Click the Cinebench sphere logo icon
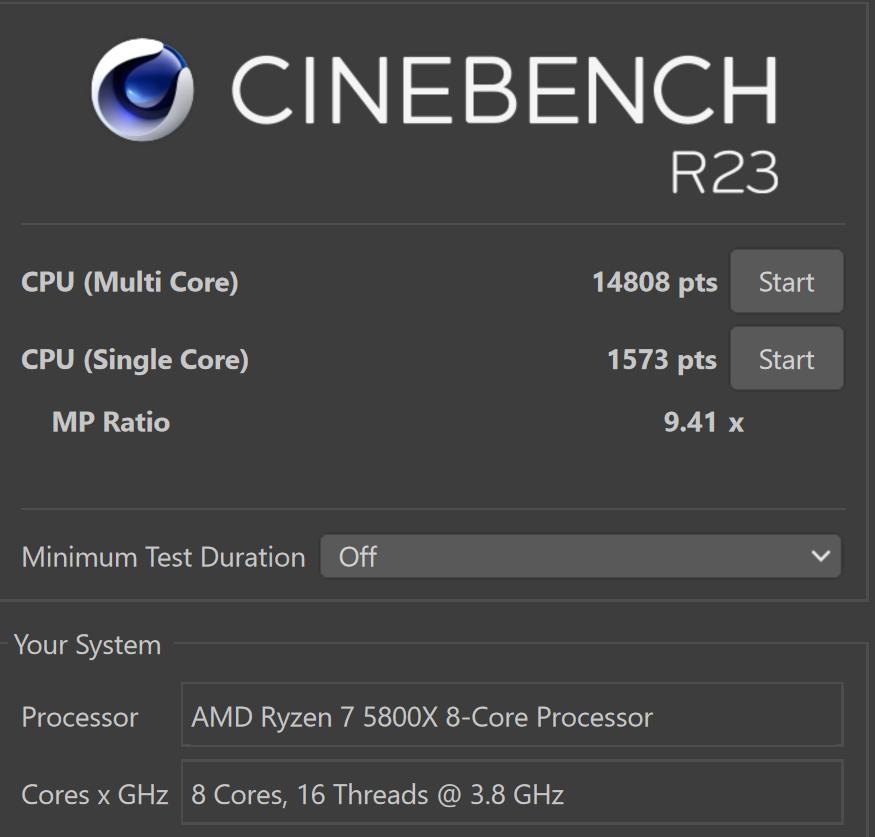The height and width of the screenshot is (837, 875). 142,89
